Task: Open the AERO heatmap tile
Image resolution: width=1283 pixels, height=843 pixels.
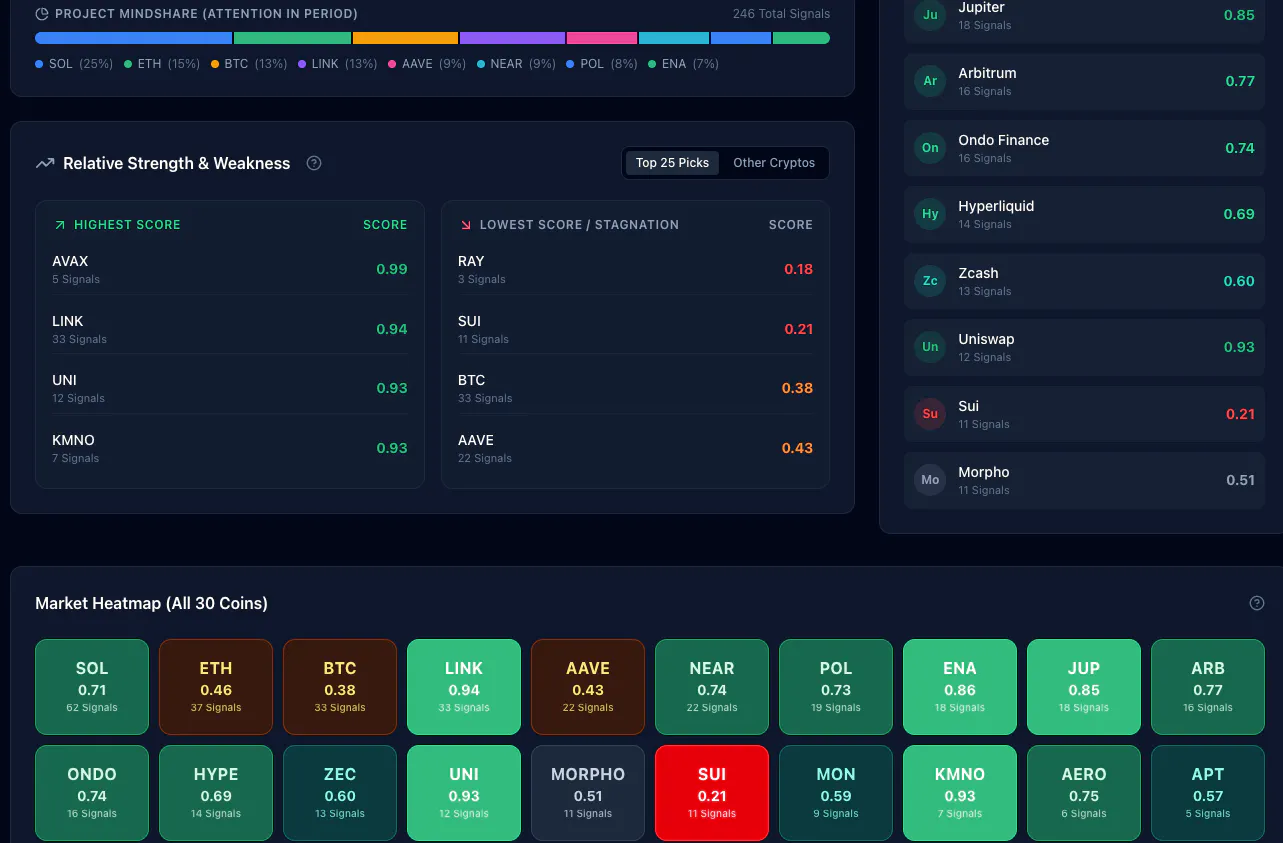Action: (1084, 793)
